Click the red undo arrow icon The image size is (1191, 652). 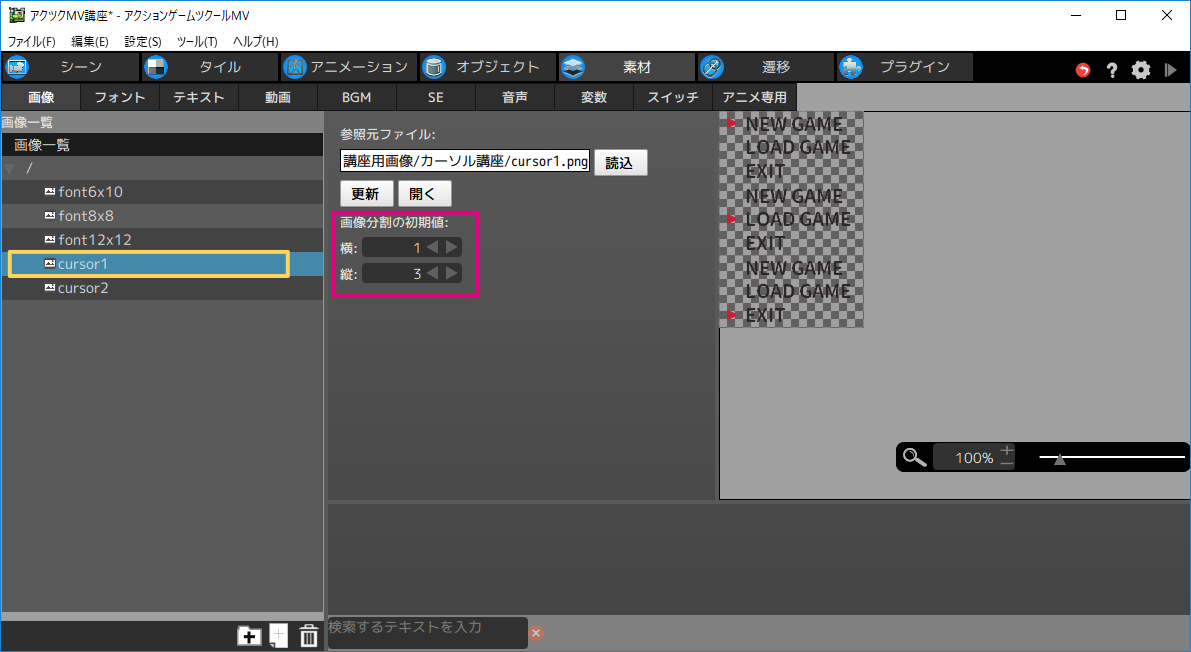pyautogui.click(x=1083, y=70)
